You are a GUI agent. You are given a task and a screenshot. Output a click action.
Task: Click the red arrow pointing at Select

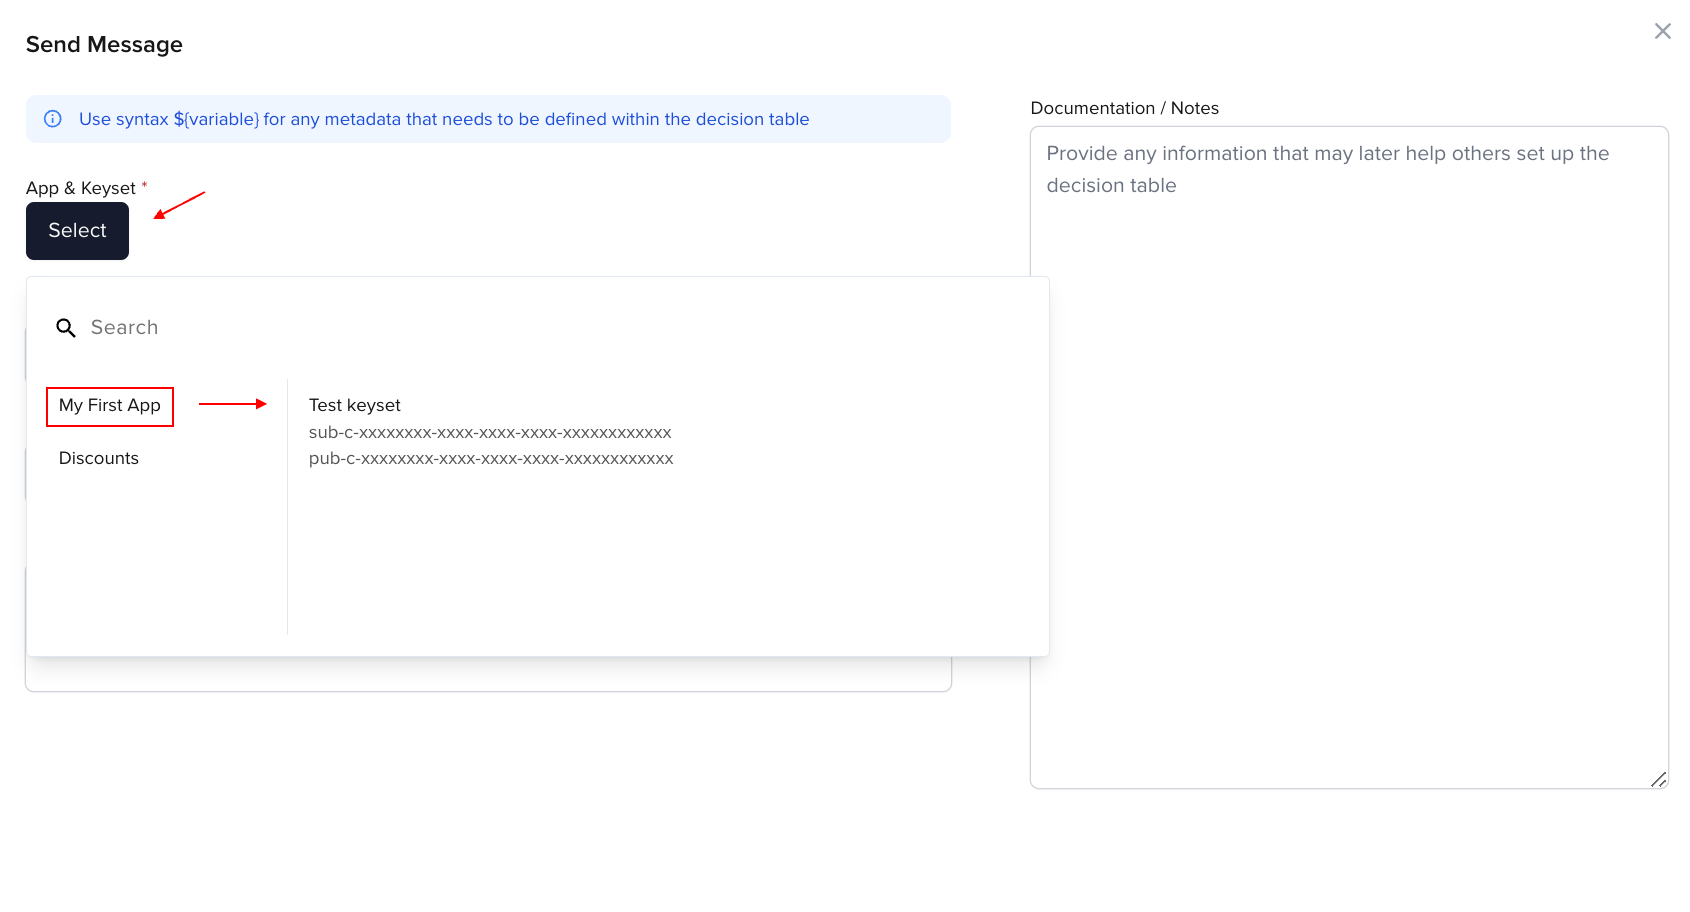(179, 205)
